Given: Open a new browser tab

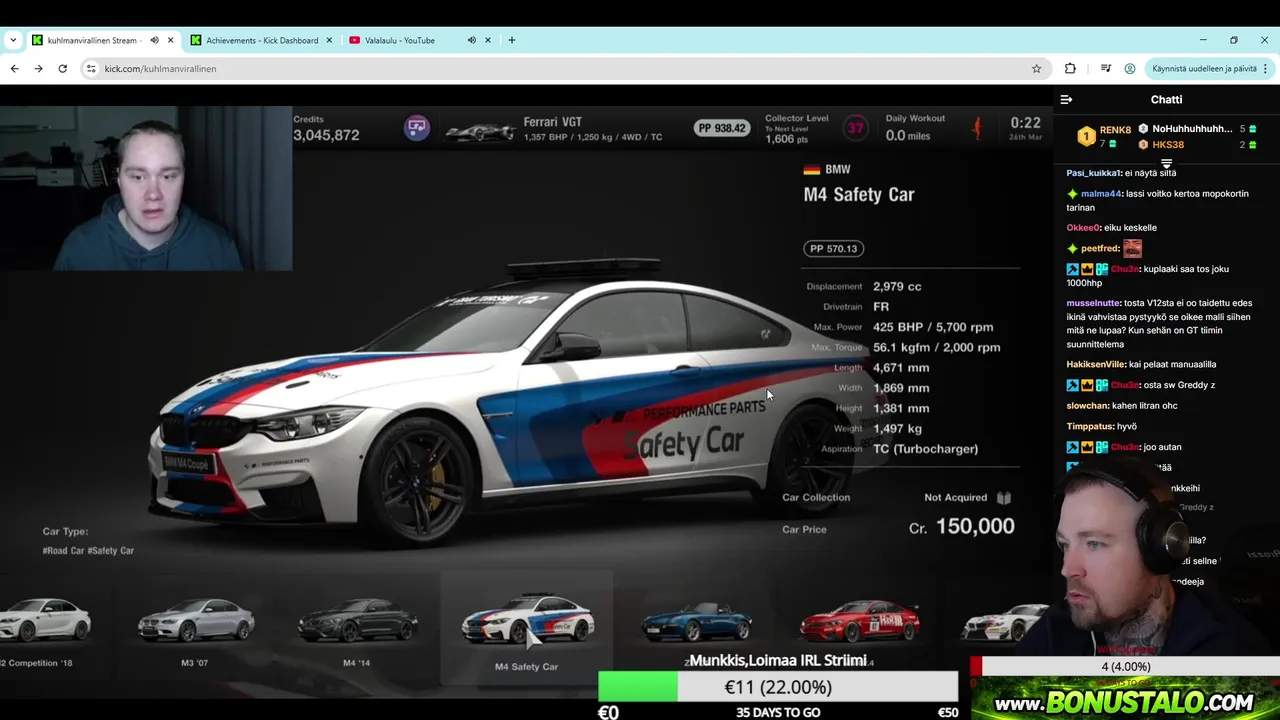Looking at the screenshot, I should click(512, 40).
